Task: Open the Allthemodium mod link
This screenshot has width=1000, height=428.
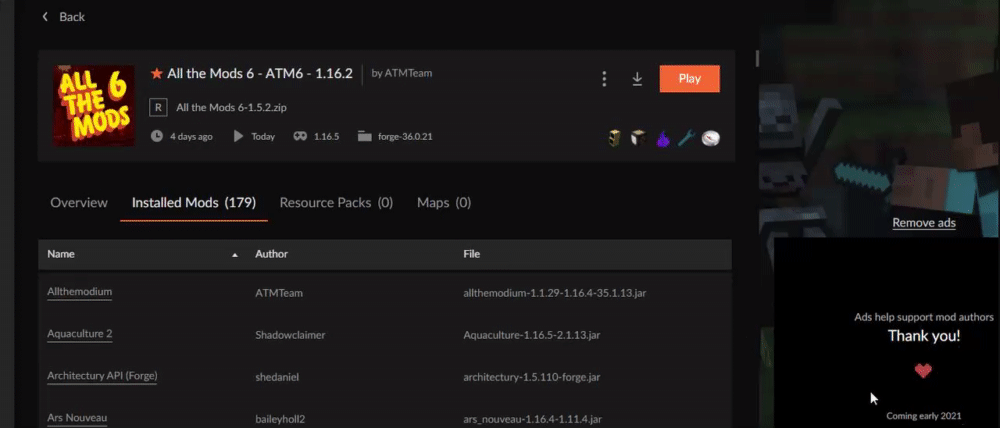Action: coord(80,291)
